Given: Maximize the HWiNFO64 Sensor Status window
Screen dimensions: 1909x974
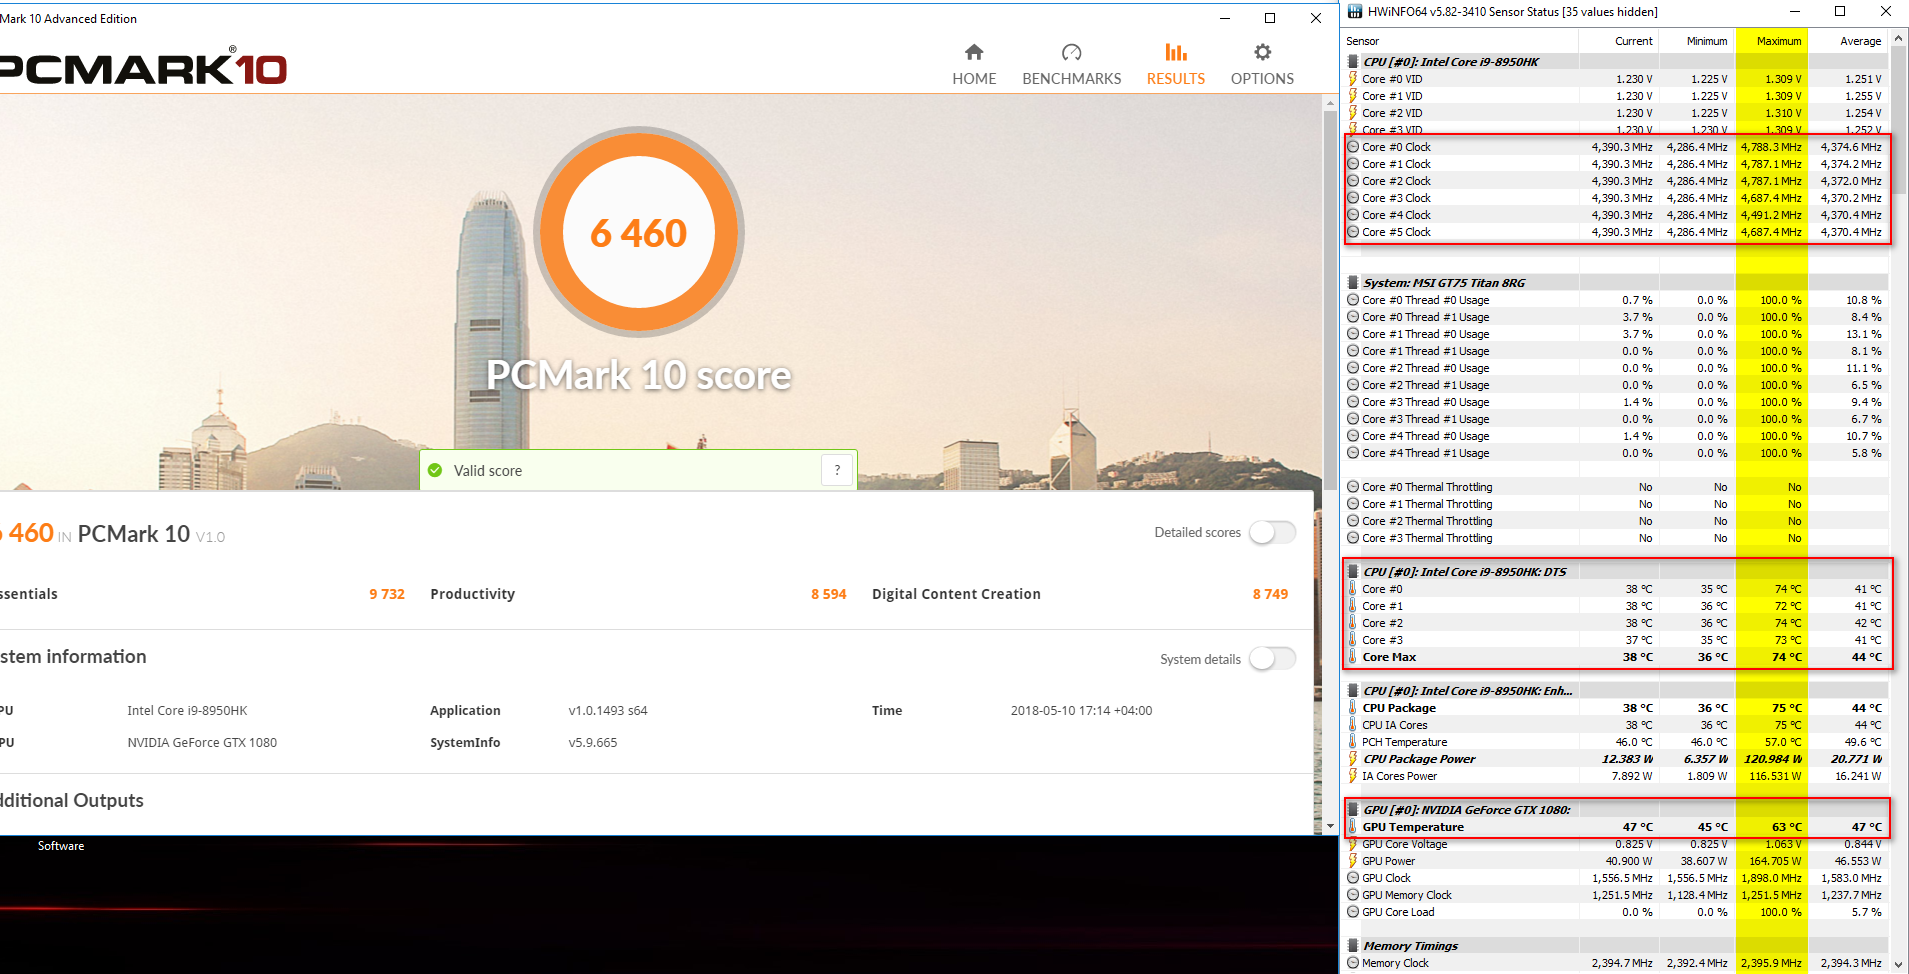Looking at the screenshot, I should pyautogui.click(x=1839, y=12).
